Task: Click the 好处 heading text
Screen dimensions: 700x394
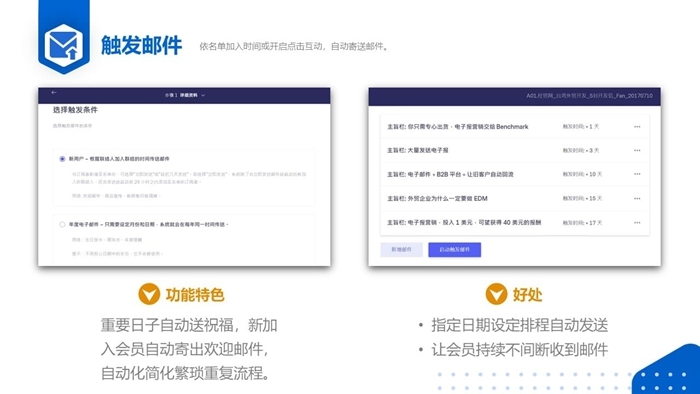Action: [527, 294]
